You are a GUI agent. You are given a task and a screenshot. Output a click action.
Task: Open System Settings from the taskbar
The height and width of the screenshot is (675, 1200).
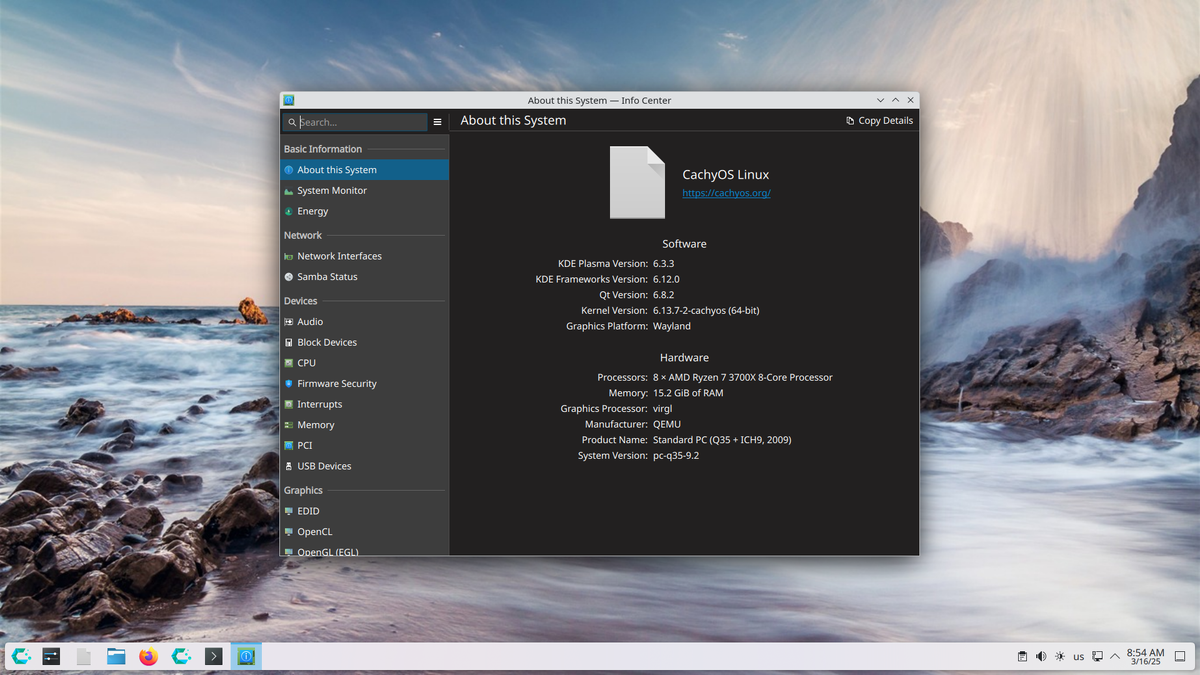pyautogui.click(x=51, y=656)
